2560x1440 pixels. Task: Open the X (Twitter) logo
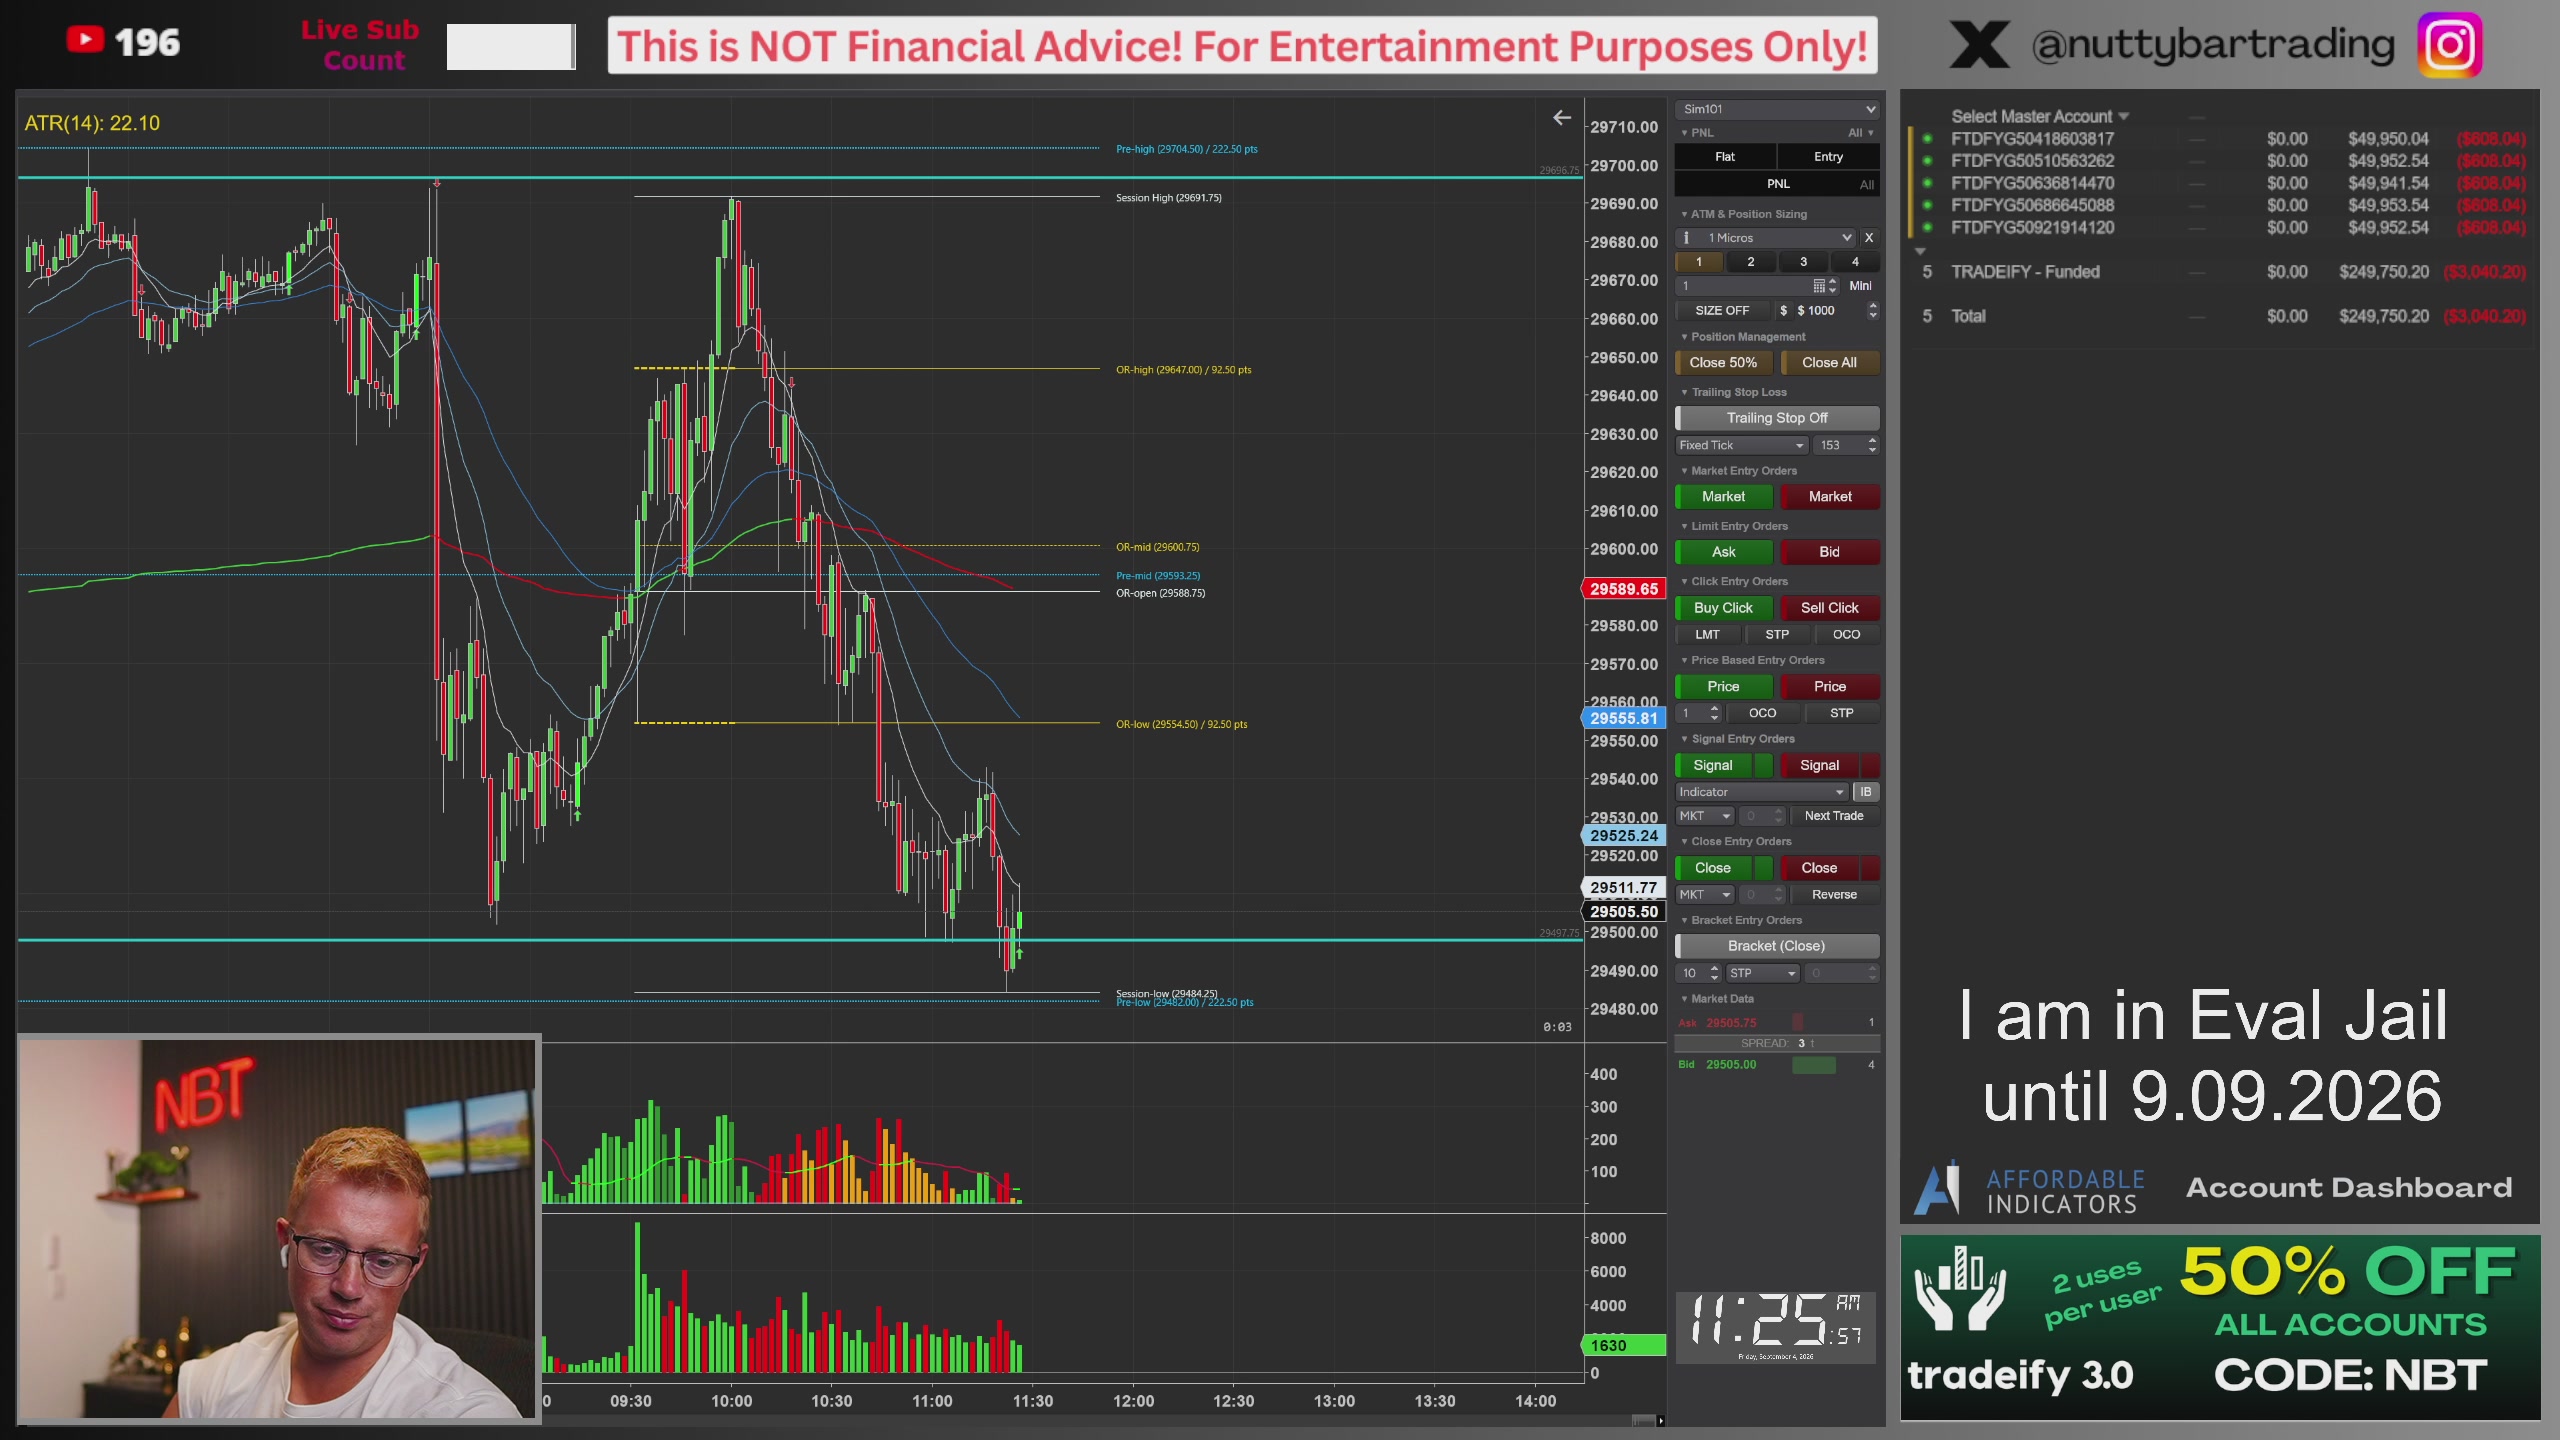point(1979,45)
